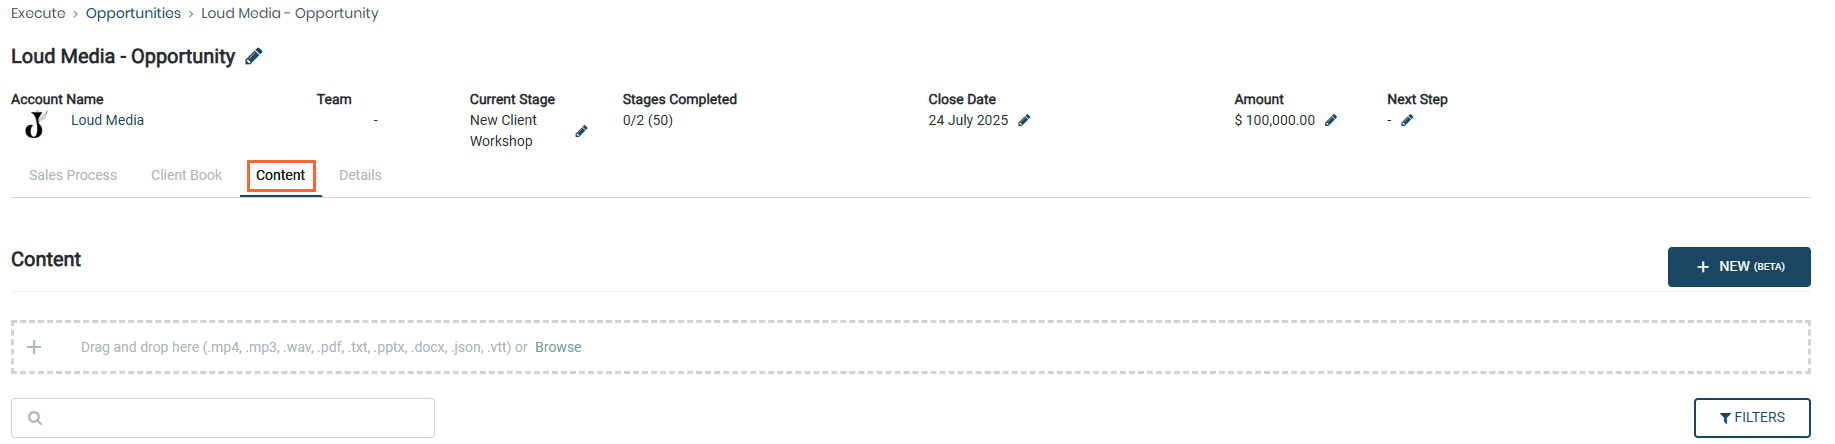Select the Content tab
This screenshot has height=444, width=1835.
coord(281,175)
